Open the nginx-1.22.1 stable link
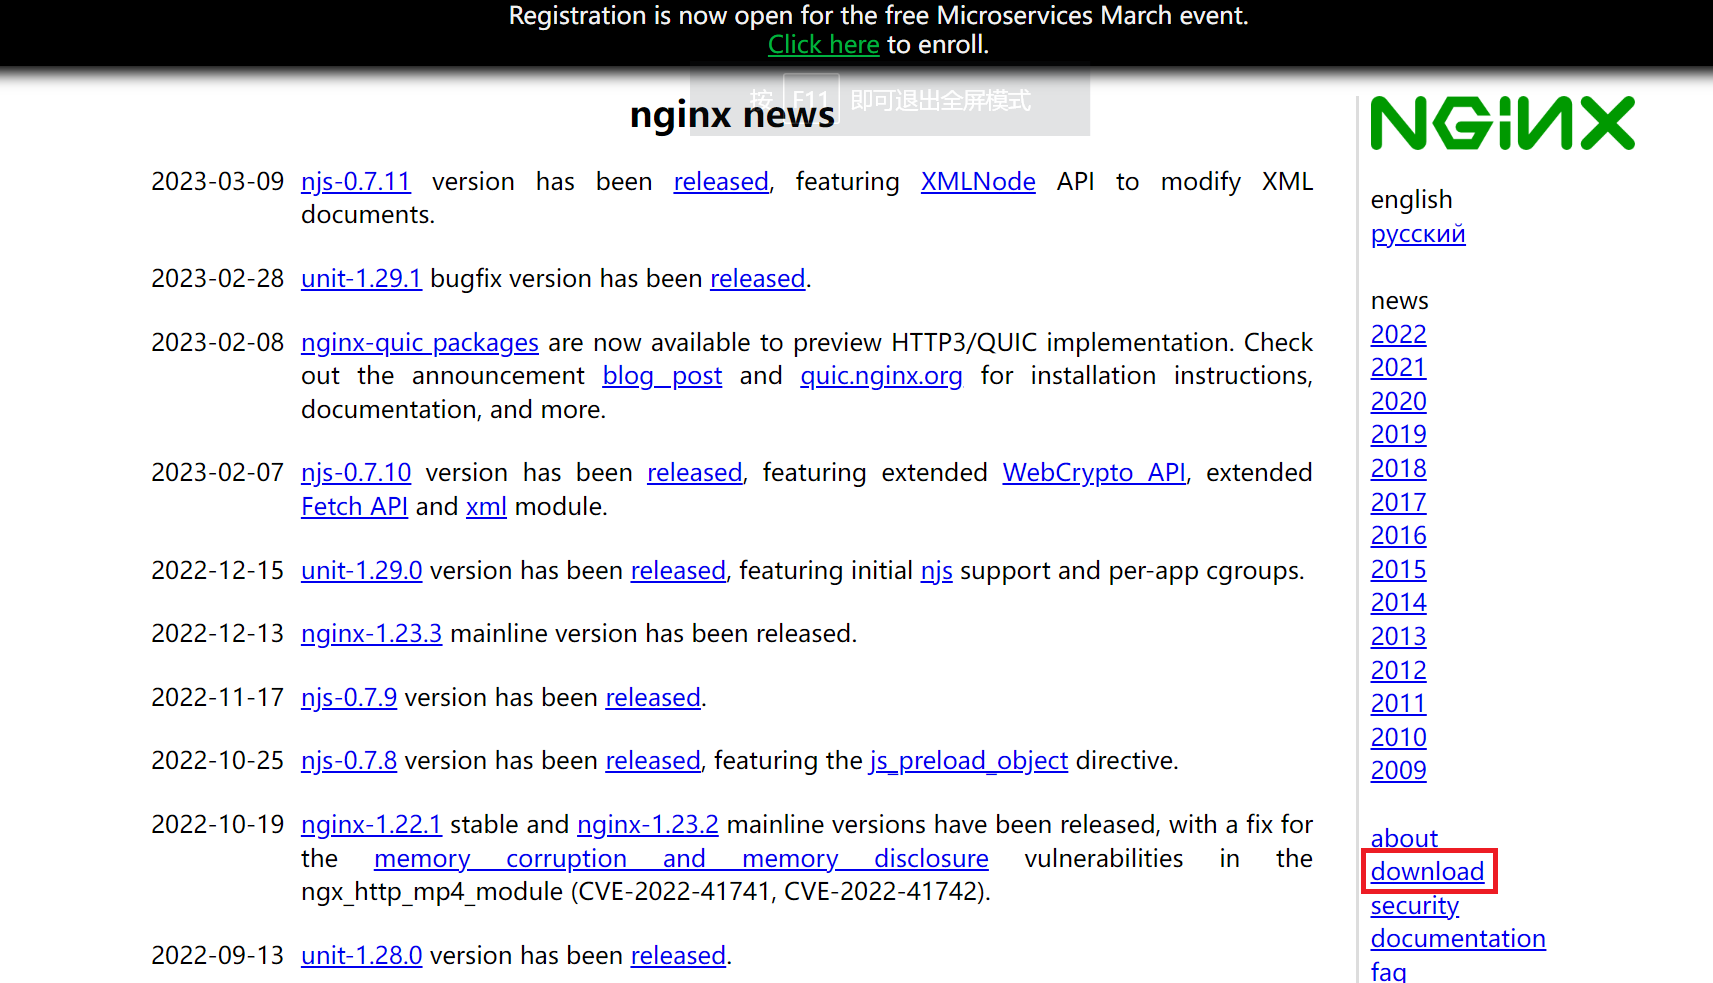 click(x=371, y=825)
